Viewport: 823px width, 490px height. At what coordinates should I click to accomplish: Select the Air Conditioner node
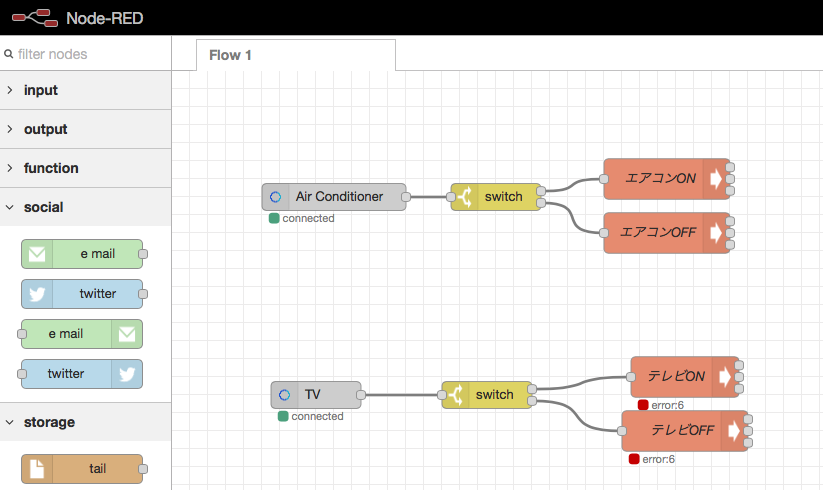click(334, 197)
